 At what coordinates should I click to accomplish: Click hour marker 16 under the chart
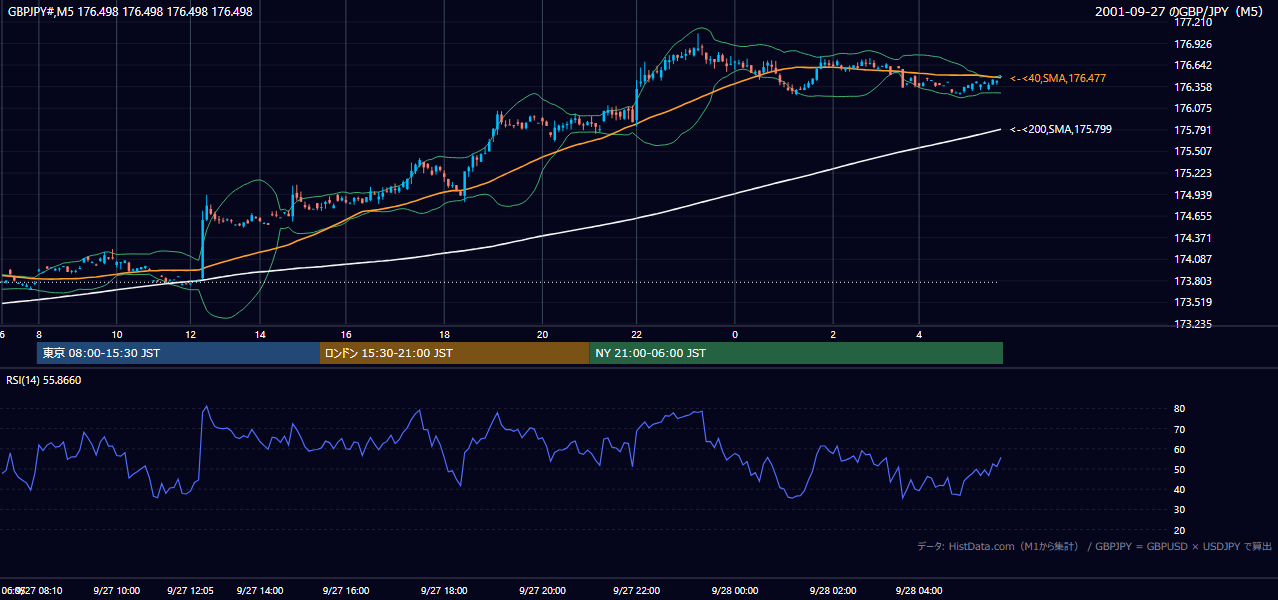coord(346,335)
